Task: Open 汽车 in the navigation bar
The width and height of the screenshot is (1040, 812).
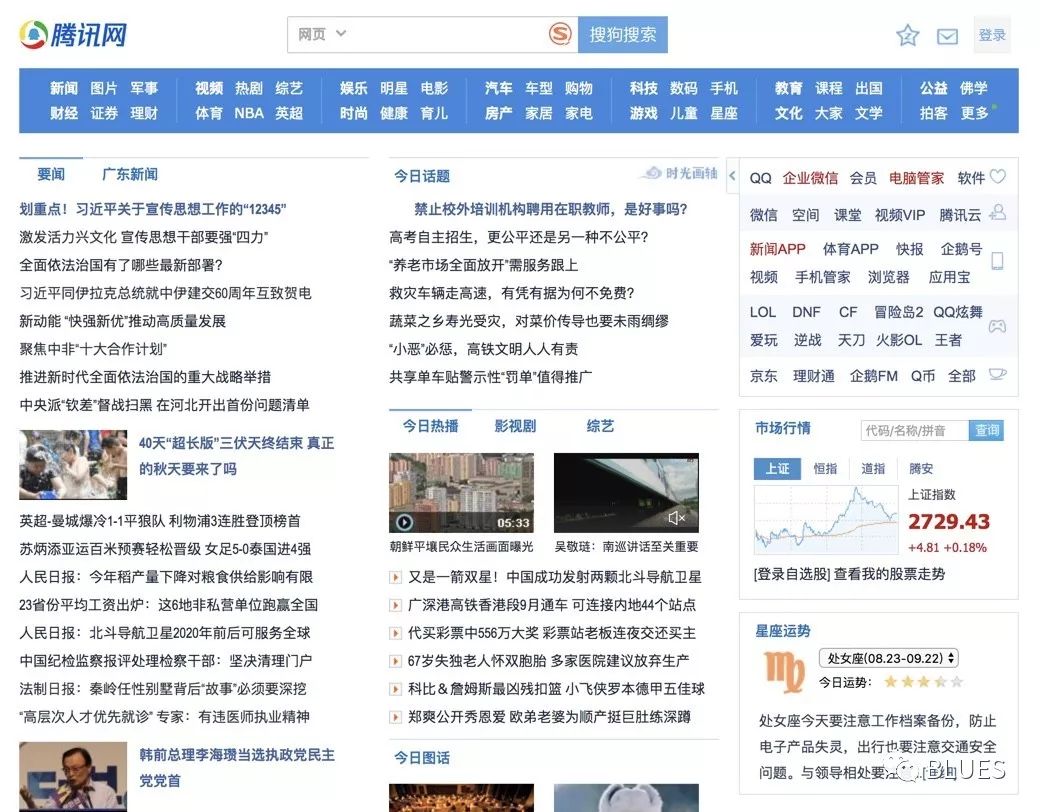Action: [499, 88]
